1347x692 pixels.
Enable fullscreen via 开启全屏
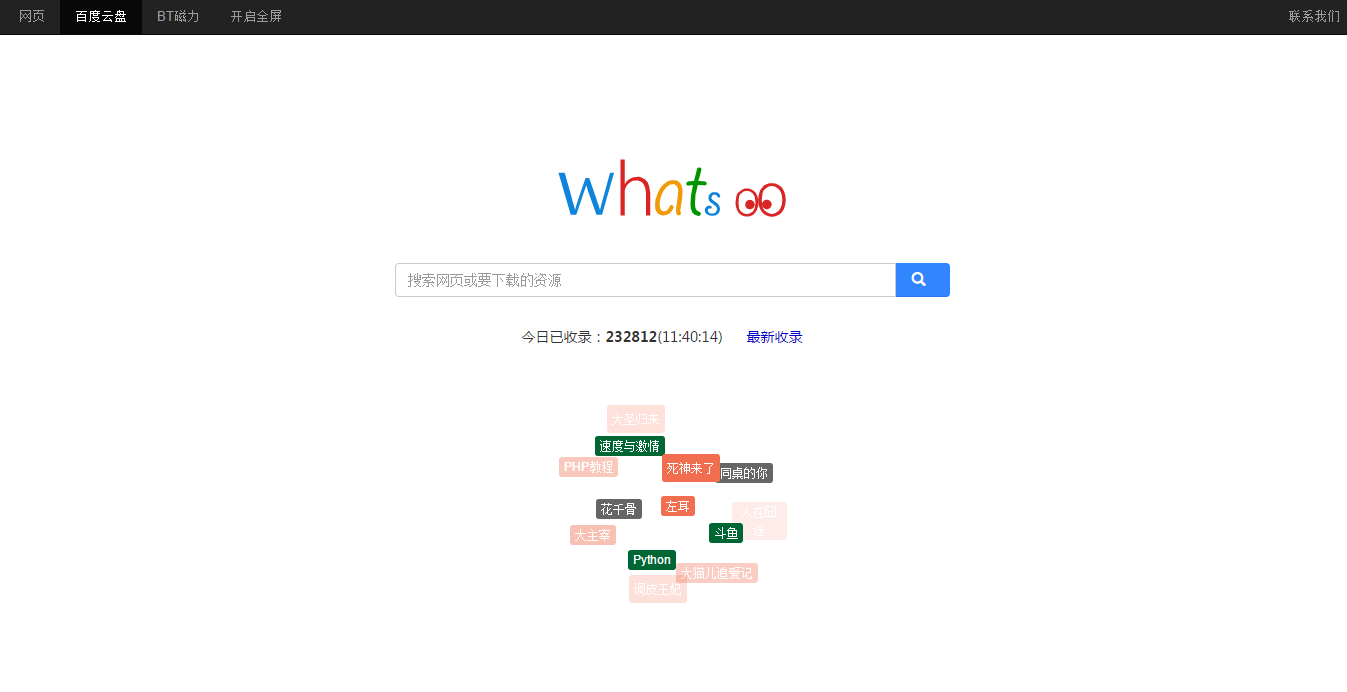(x=256, y=16)
